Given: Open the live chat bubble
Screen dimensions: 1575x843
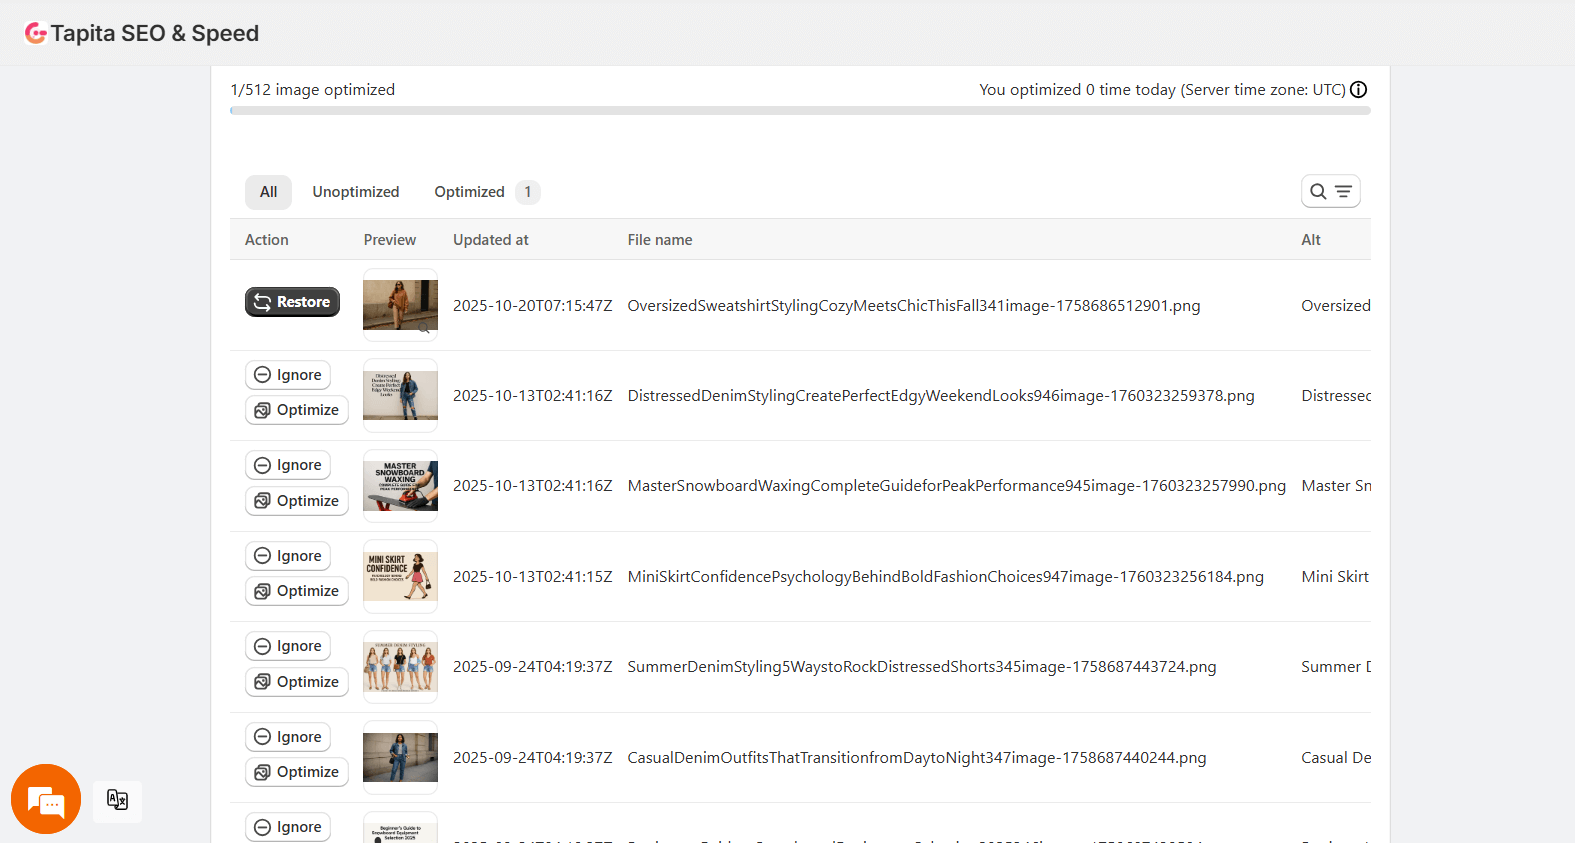Looking at the screenshot, I should pos(46,799).
